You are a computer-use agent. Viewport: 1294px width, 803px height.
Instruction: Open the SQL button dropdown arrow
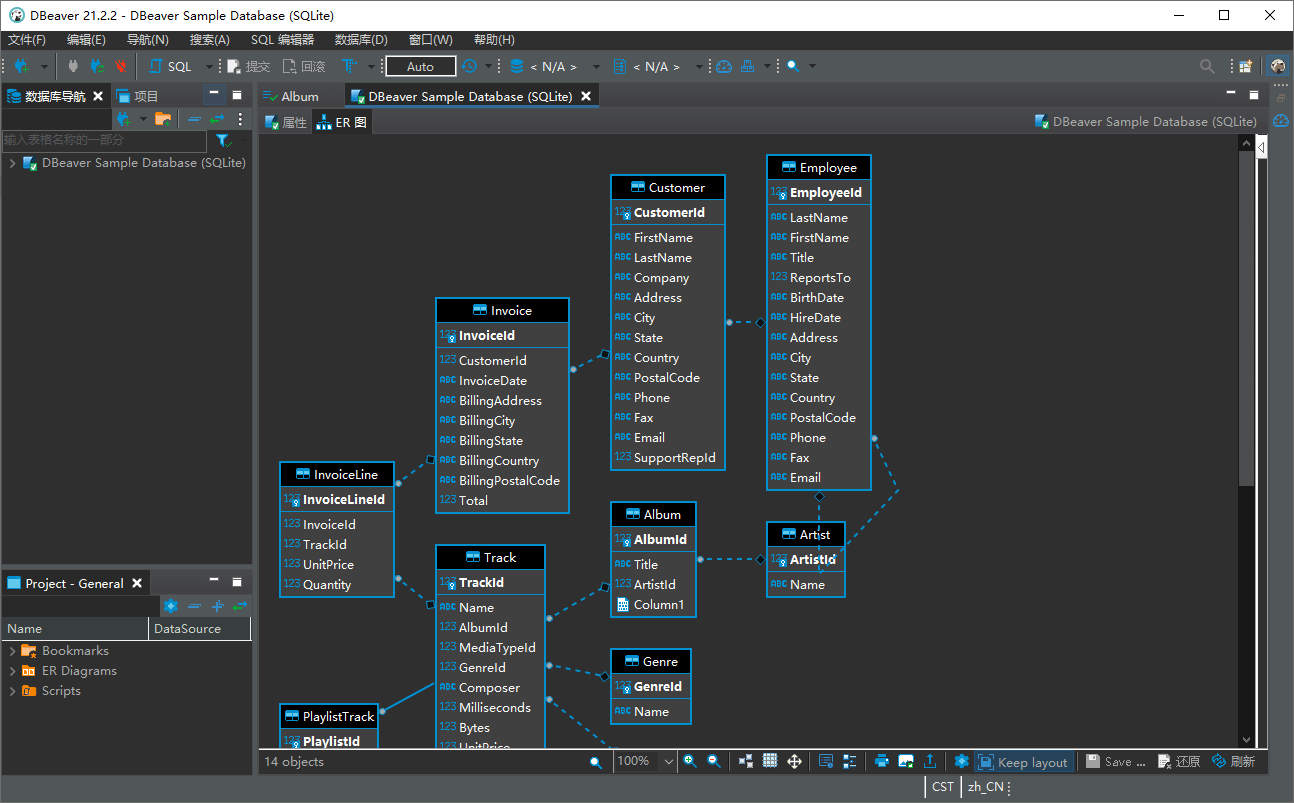click(x=209, y=67)
